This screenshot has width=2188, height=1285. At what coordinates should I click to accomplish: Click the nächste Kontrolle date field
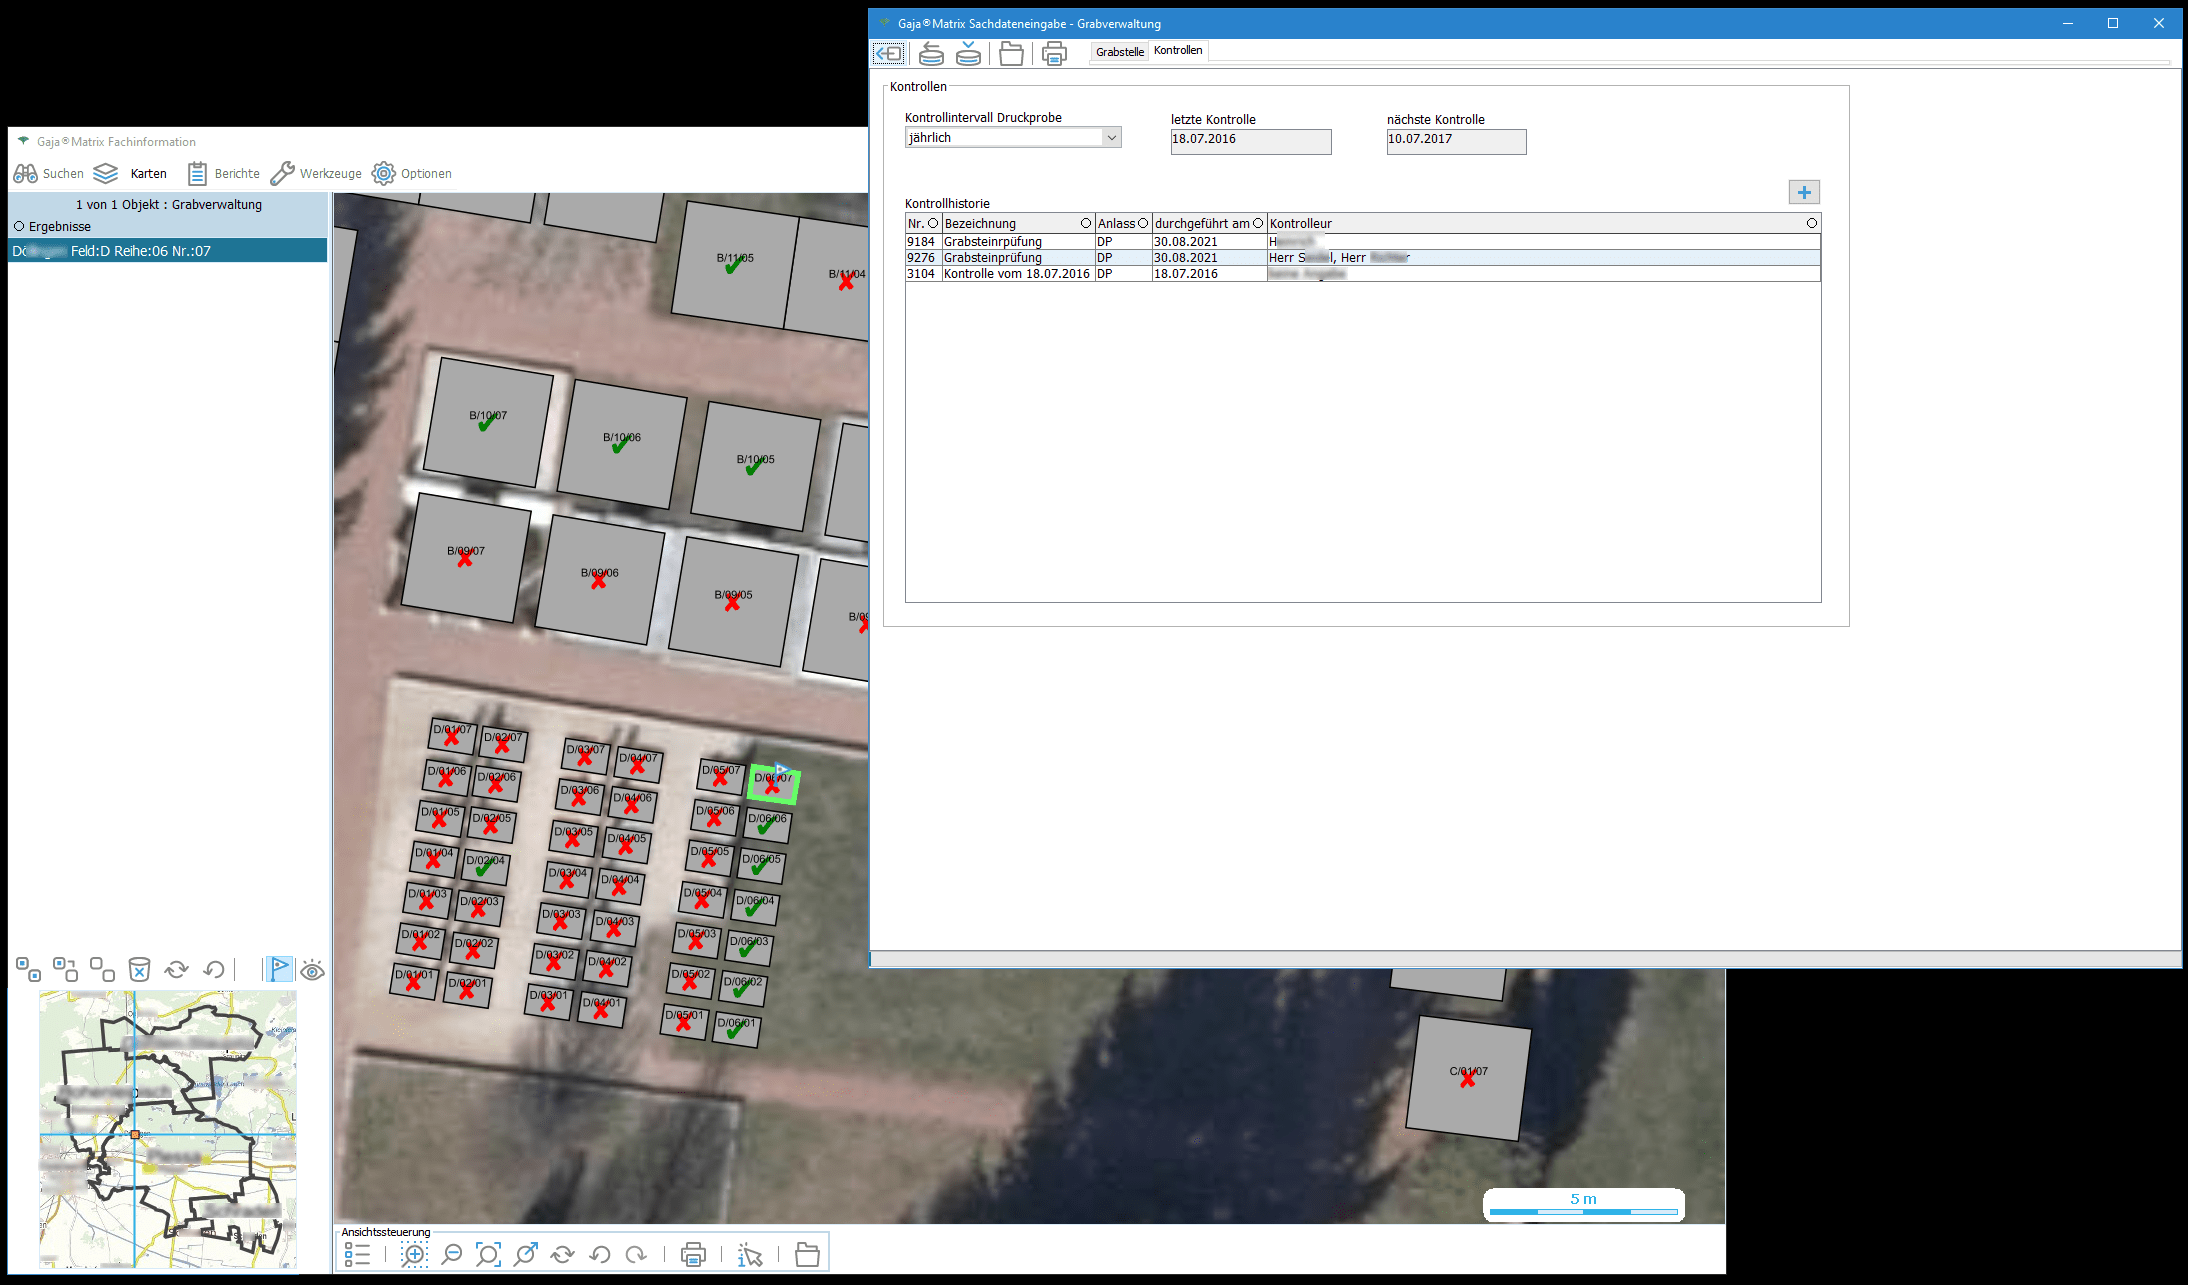click(x=1455, y=141)
